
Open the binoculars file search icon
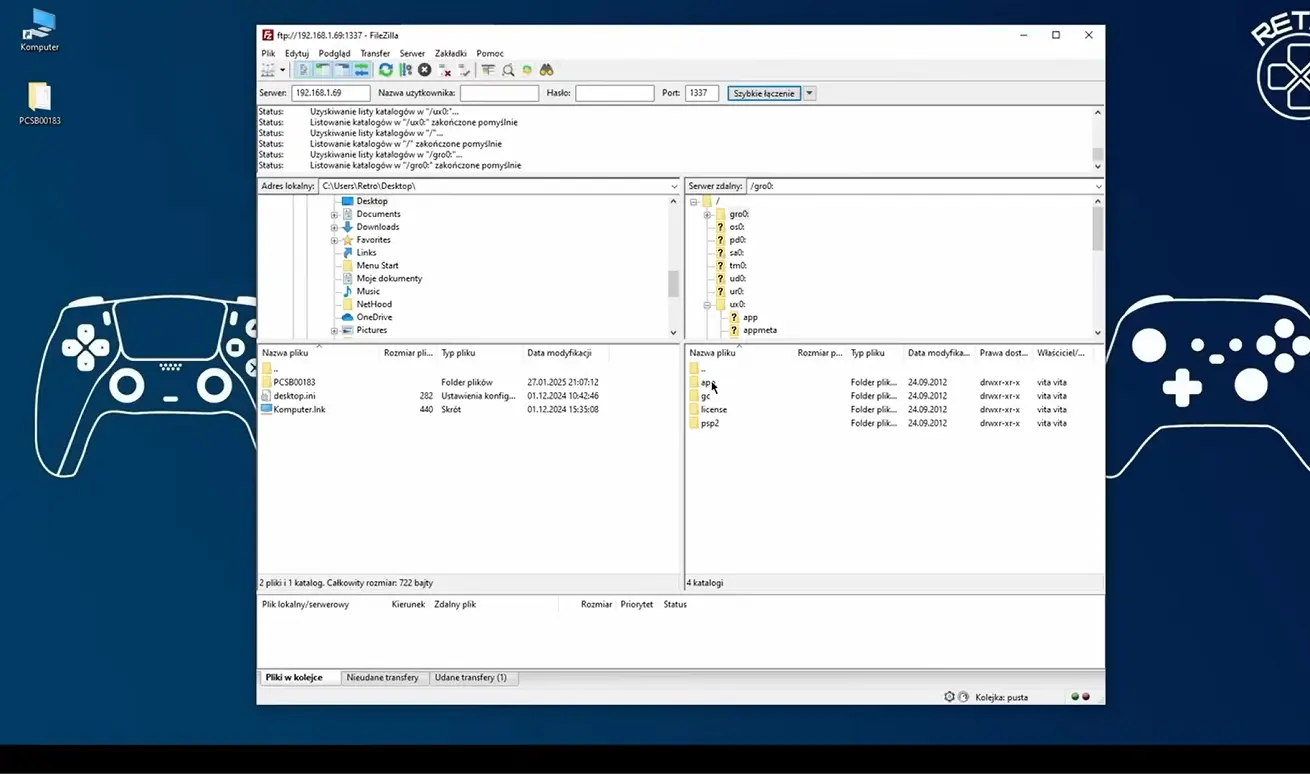coord(546,70)
